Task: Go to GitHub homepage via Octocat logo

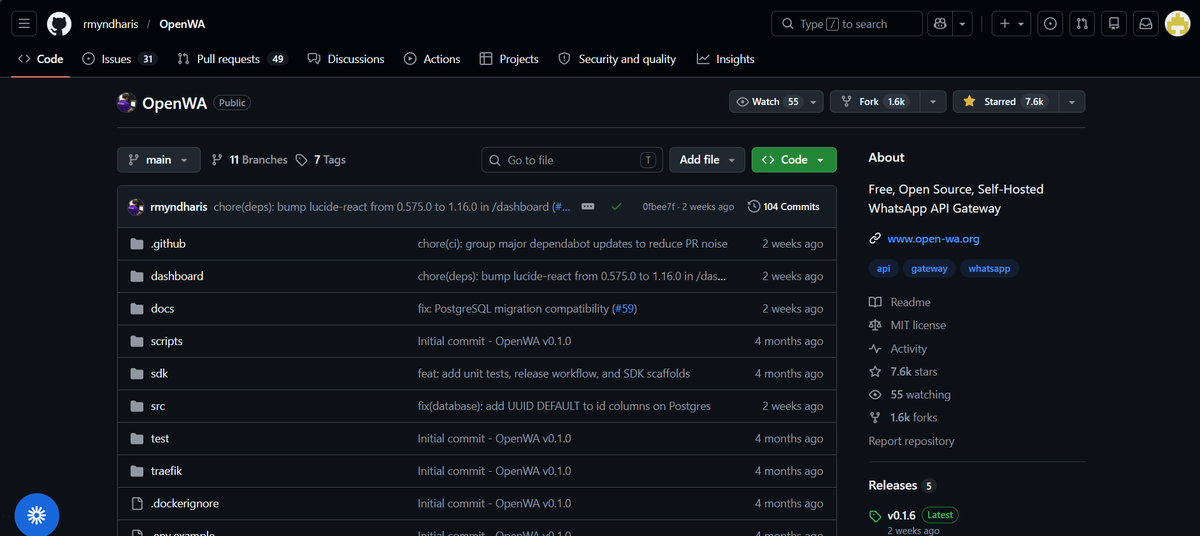Action: pos(59,24)
